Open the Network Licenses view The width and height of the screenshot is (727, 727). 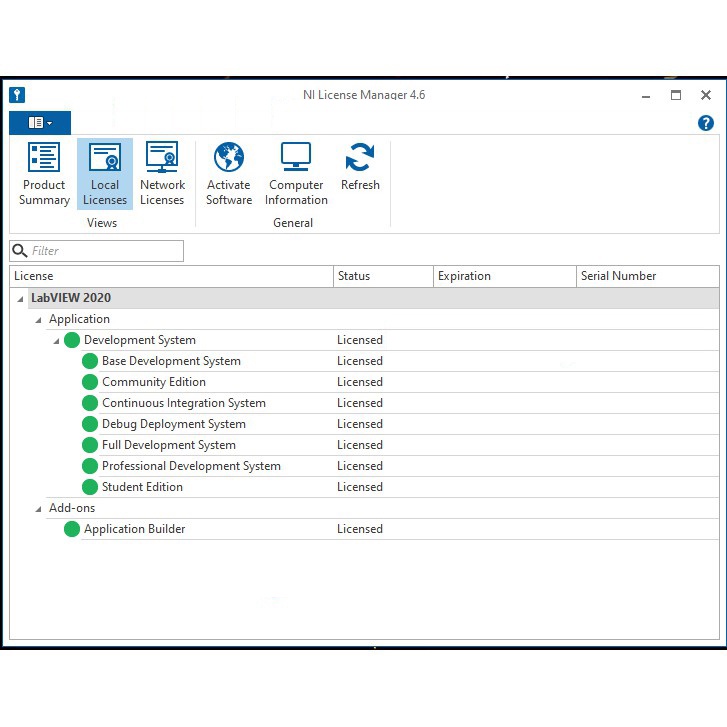coord(162,173)
